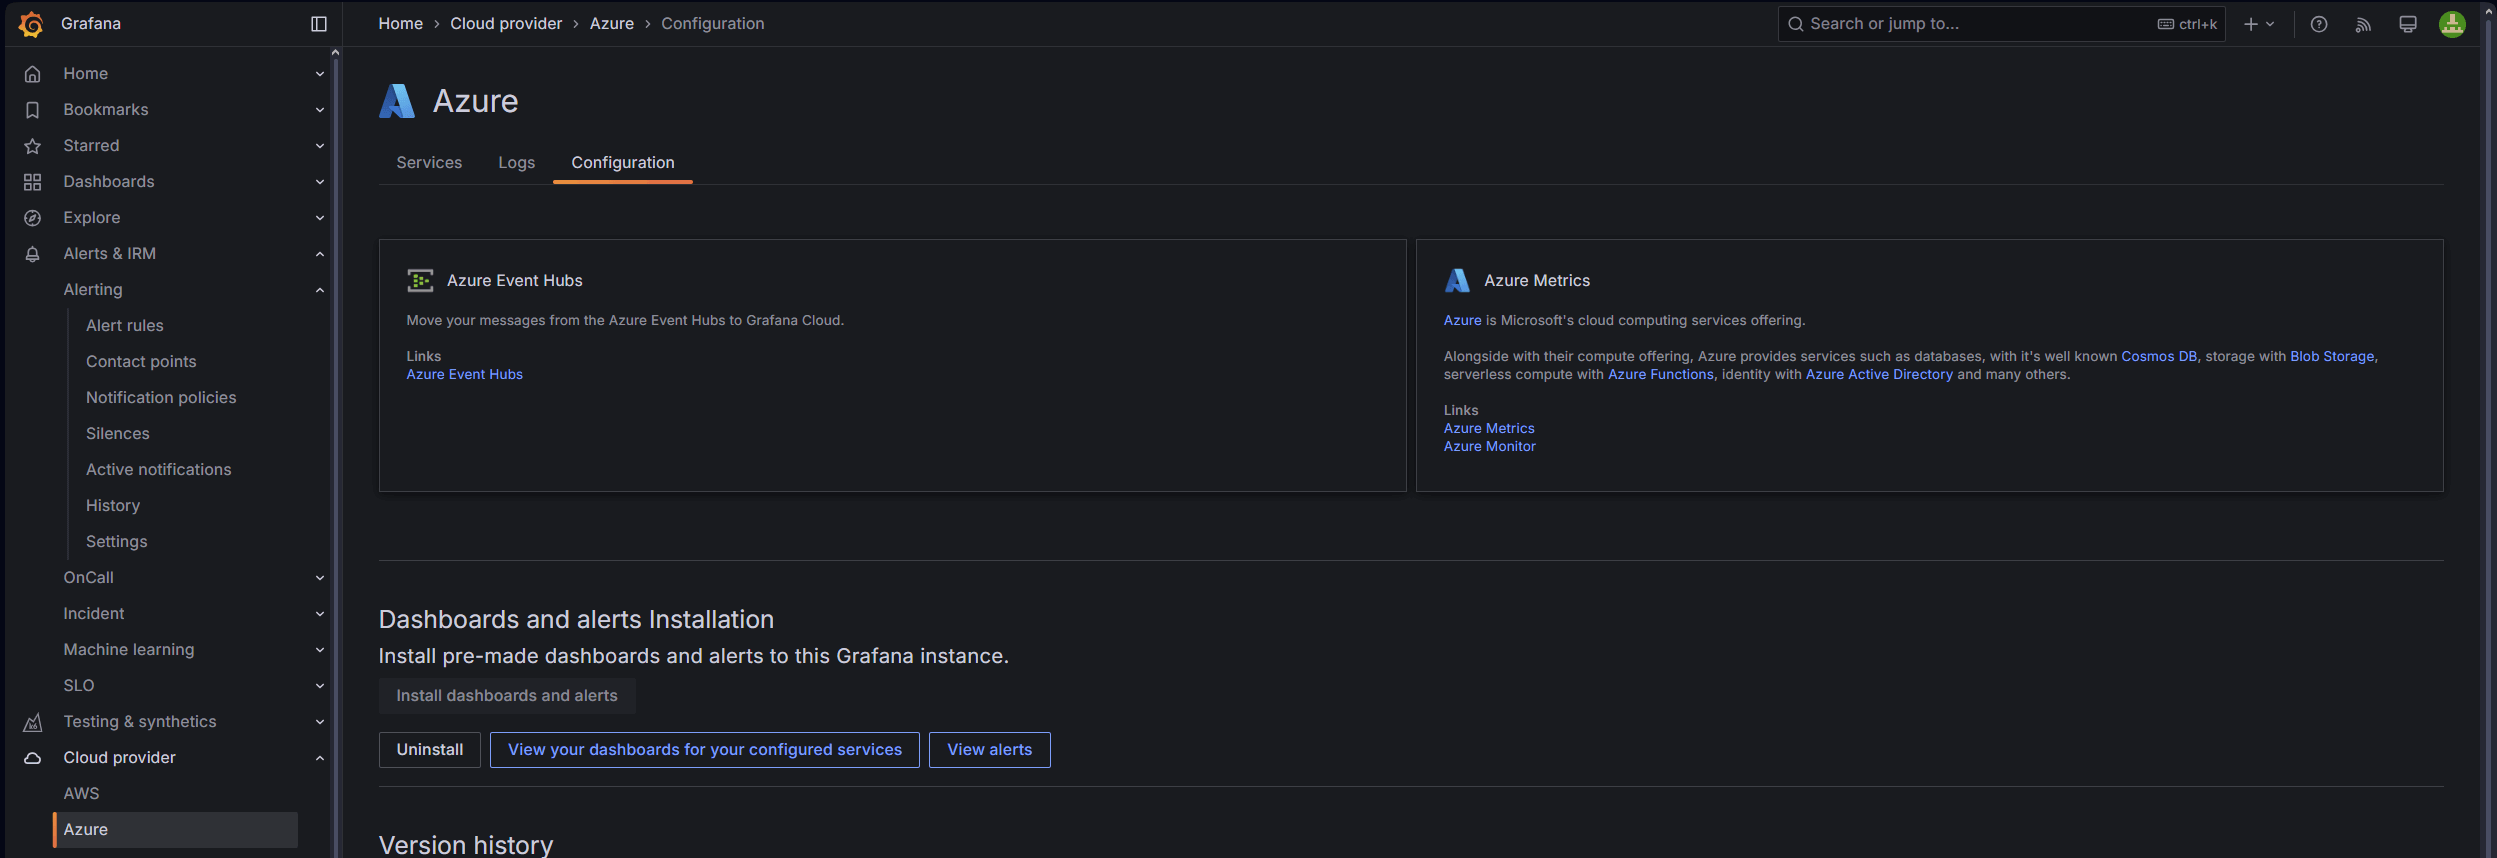
Task: Click the Grafana logo icon
Action: click(x=31, y=24)
